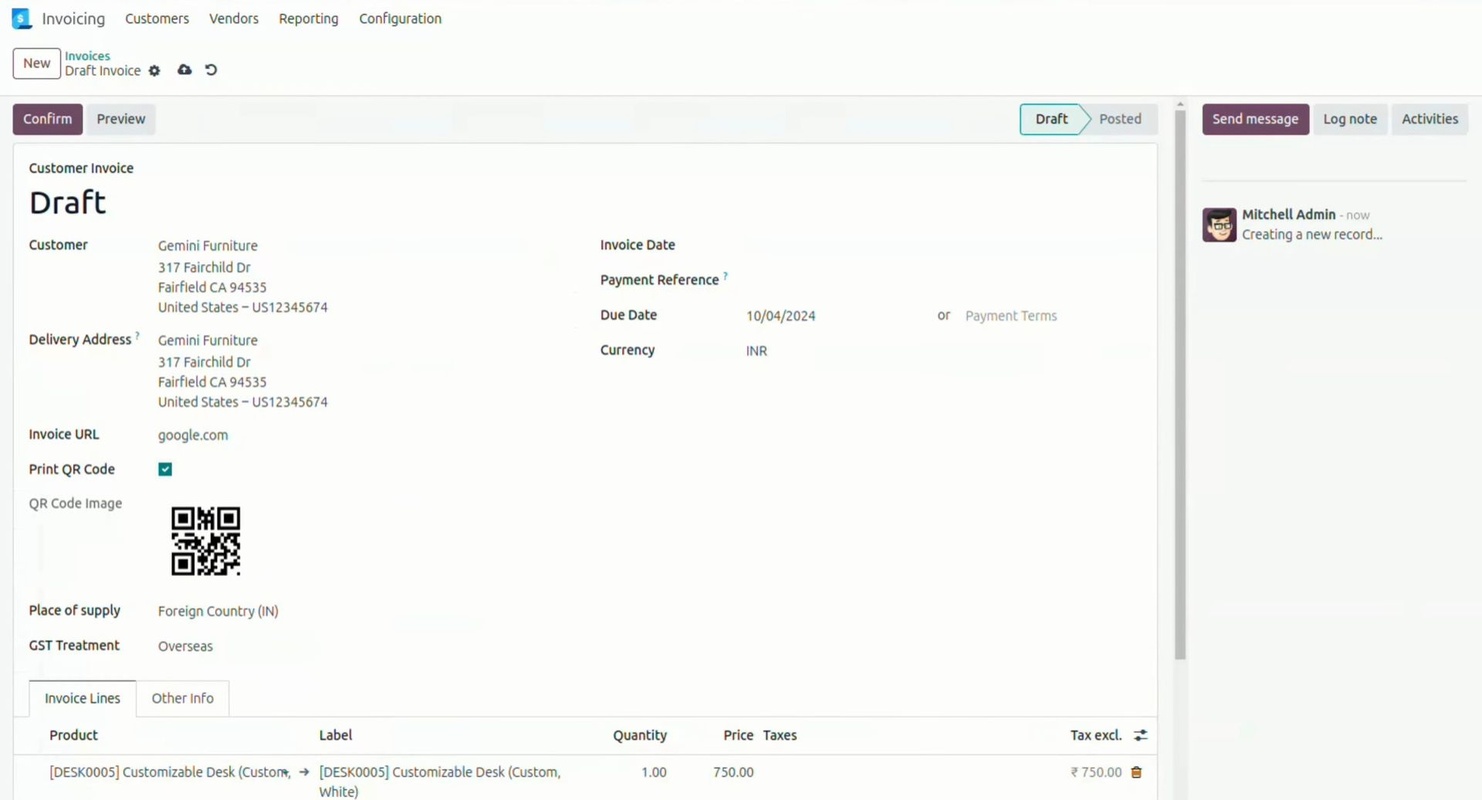The height and width of the screenshot is (800, 1482).
Task: Uncheck the Print QR Code checkbox
Action: 165,469
